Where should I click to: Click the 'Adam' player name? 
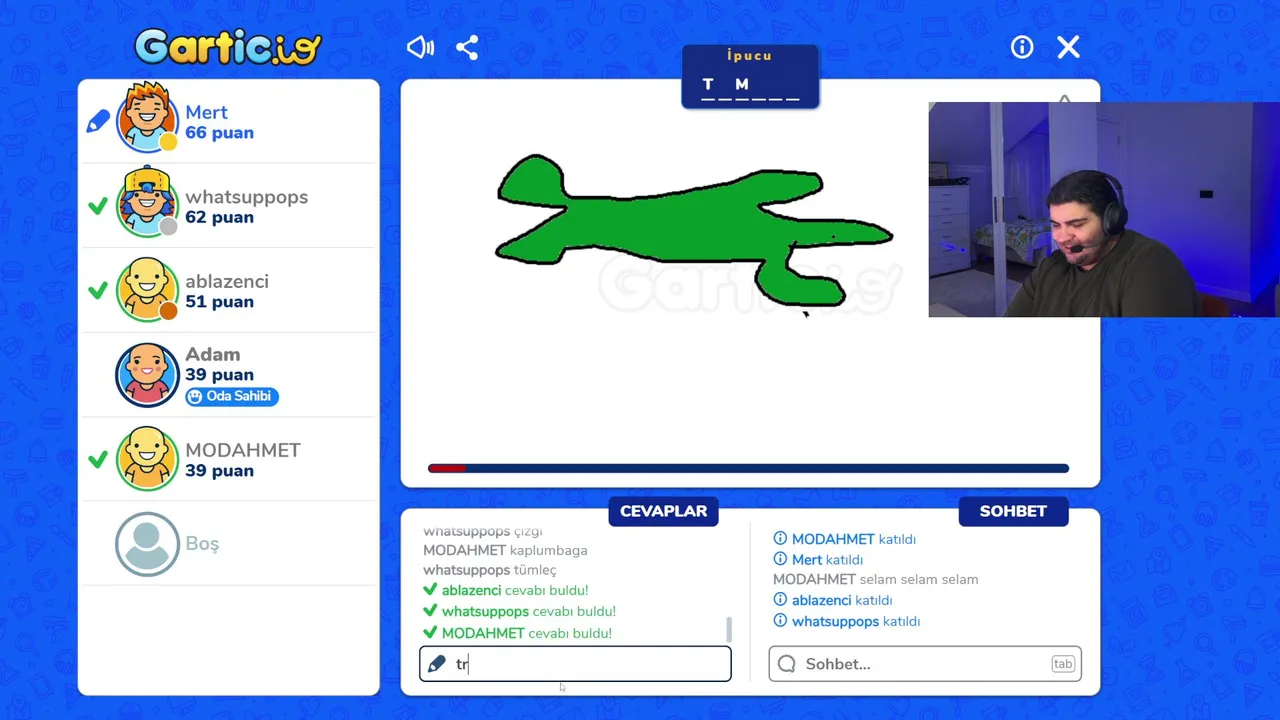coord(212,354)
